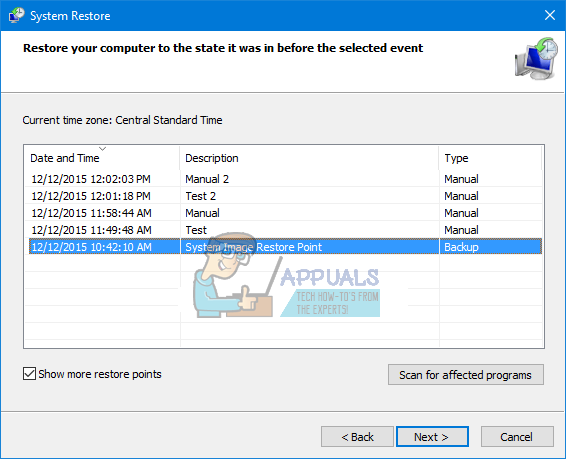Sort list by Description column header
Image resolution: width=566 pixels, height=459 pixels.
pos(309,158)
